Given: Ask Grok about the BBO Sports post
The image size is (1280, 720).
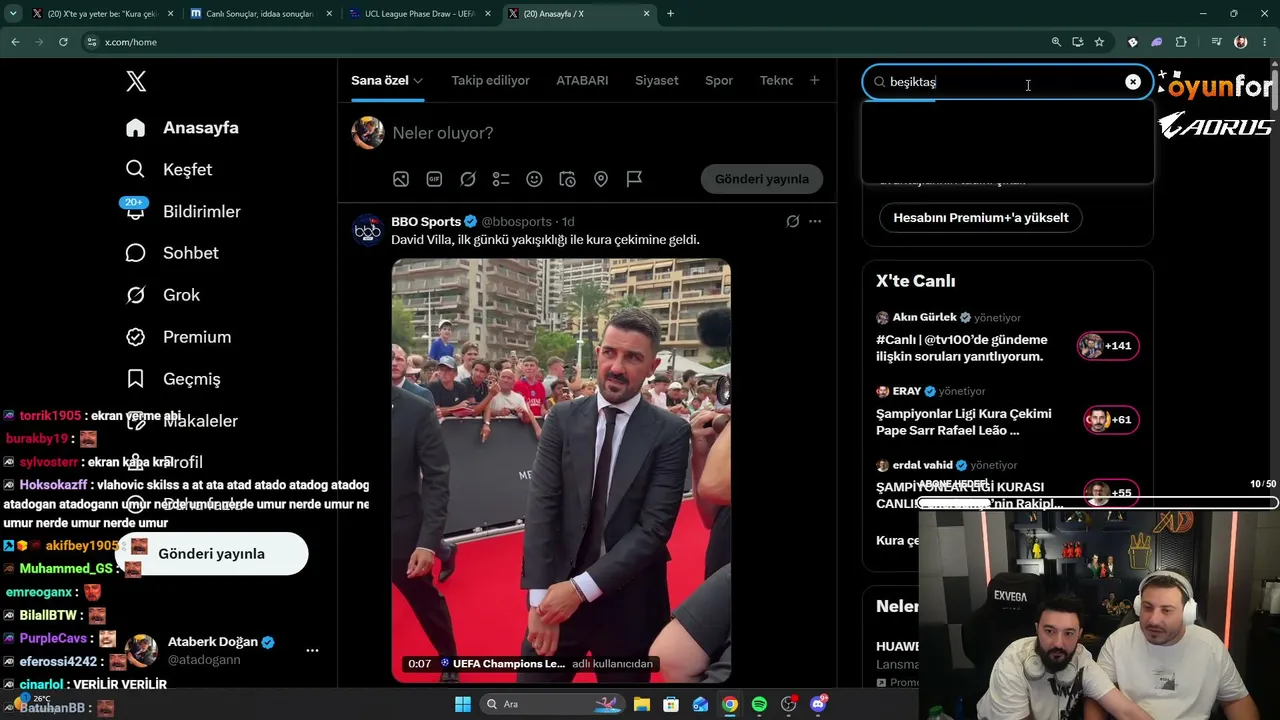Looking at the screenshot, I should pyautogui.click(x=793, y=221).
